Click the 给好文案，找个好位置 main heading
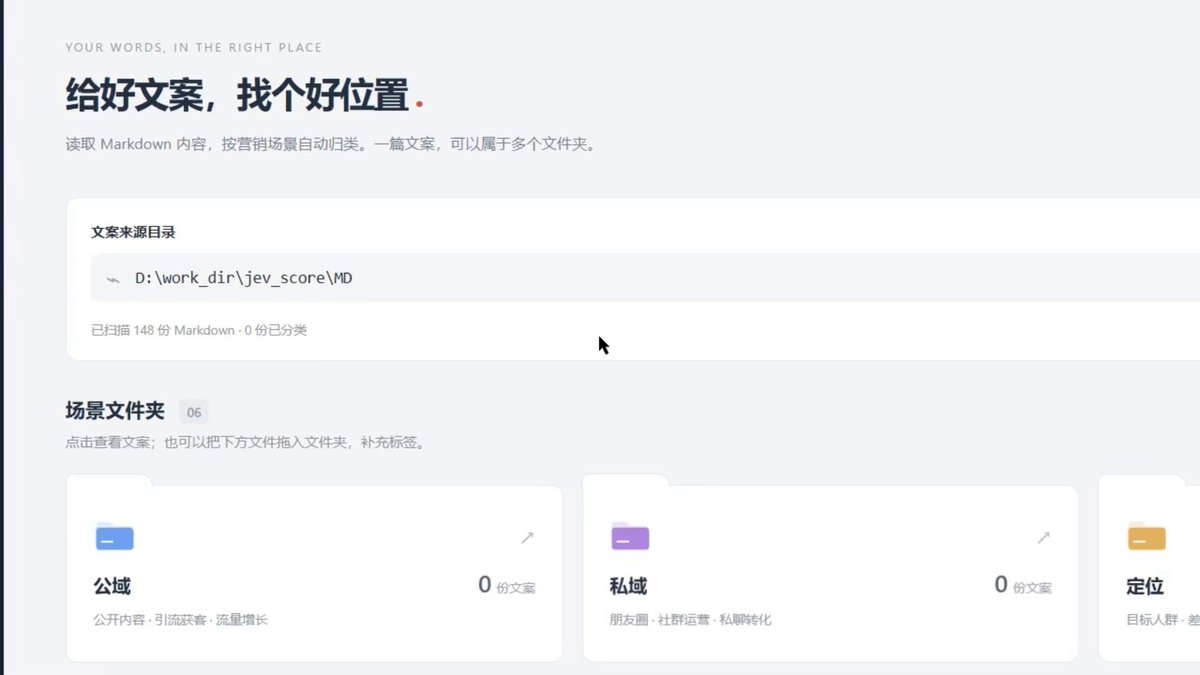The image size is (1200, 675). pyautogui.click(x=238, y=97)
